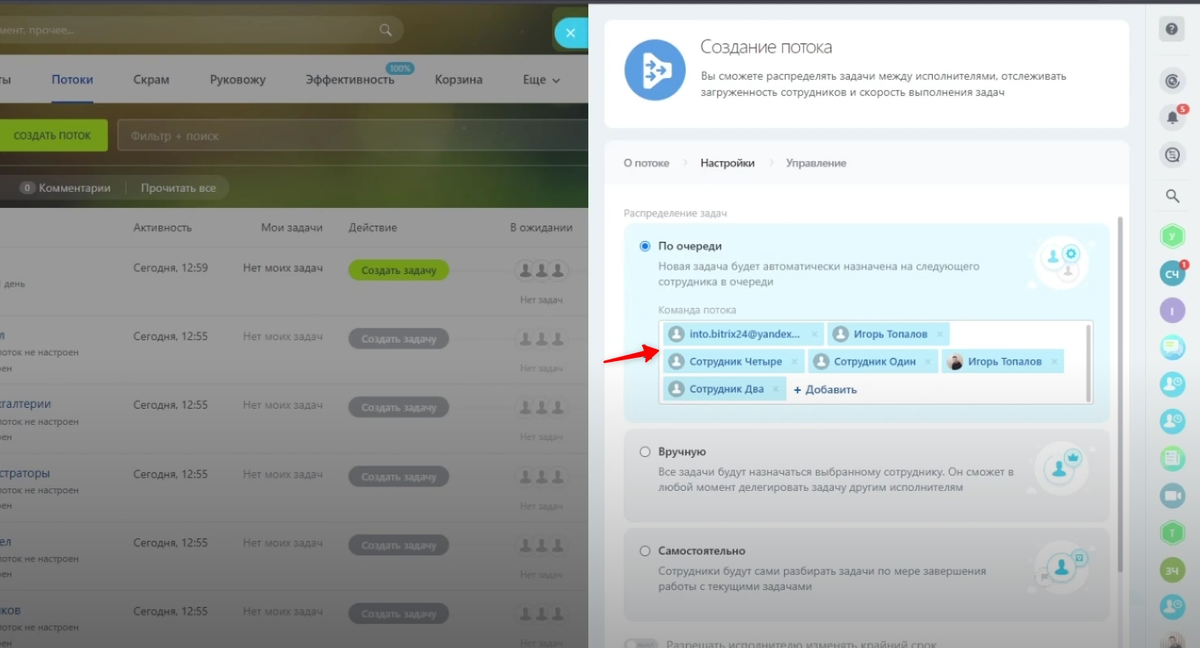Open the green list document sidebar icon
The width and height of the screenshot is (1200, 648).
(1172, 459)
